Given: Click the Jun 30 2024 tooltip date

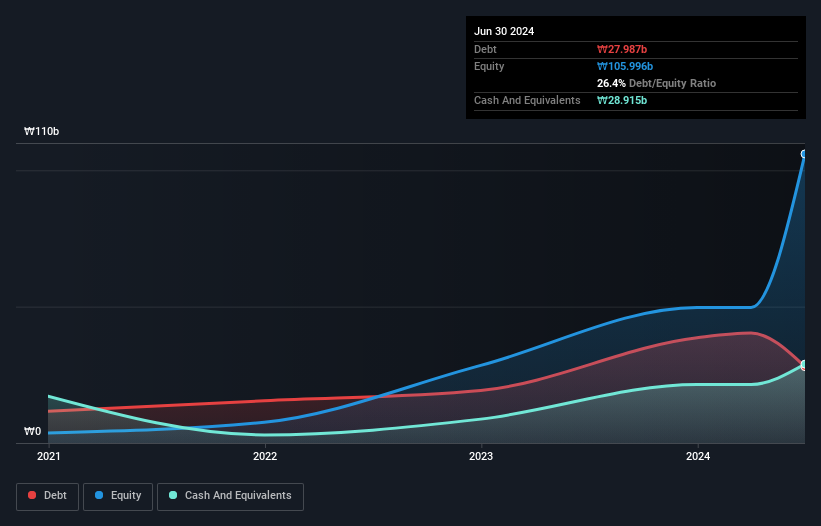Looking at the screenshot, I should pos(504,31).
